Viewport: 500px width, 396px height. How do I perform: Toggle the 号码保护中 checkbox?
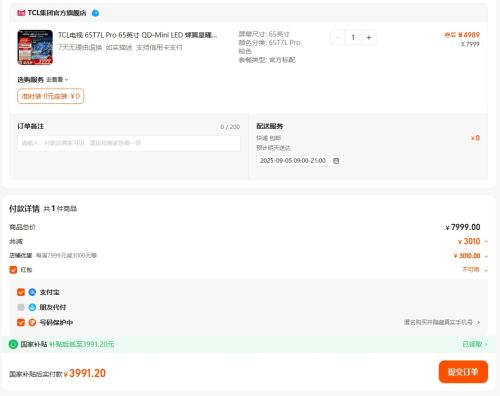pos(21,323)
